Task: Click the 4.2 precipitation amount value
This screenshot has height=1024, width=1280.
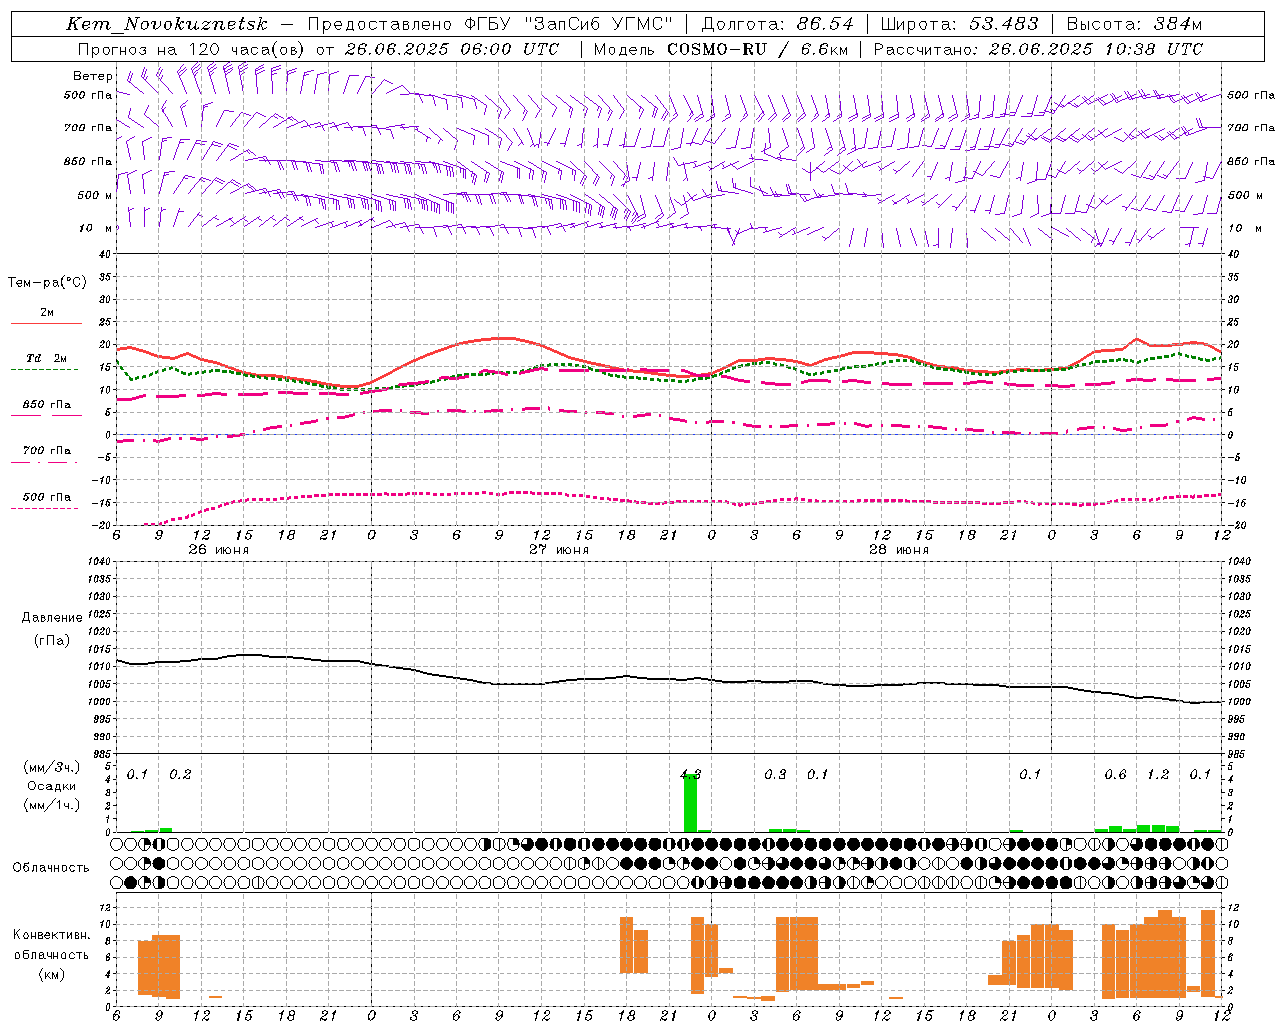Action: click(690, 774)
